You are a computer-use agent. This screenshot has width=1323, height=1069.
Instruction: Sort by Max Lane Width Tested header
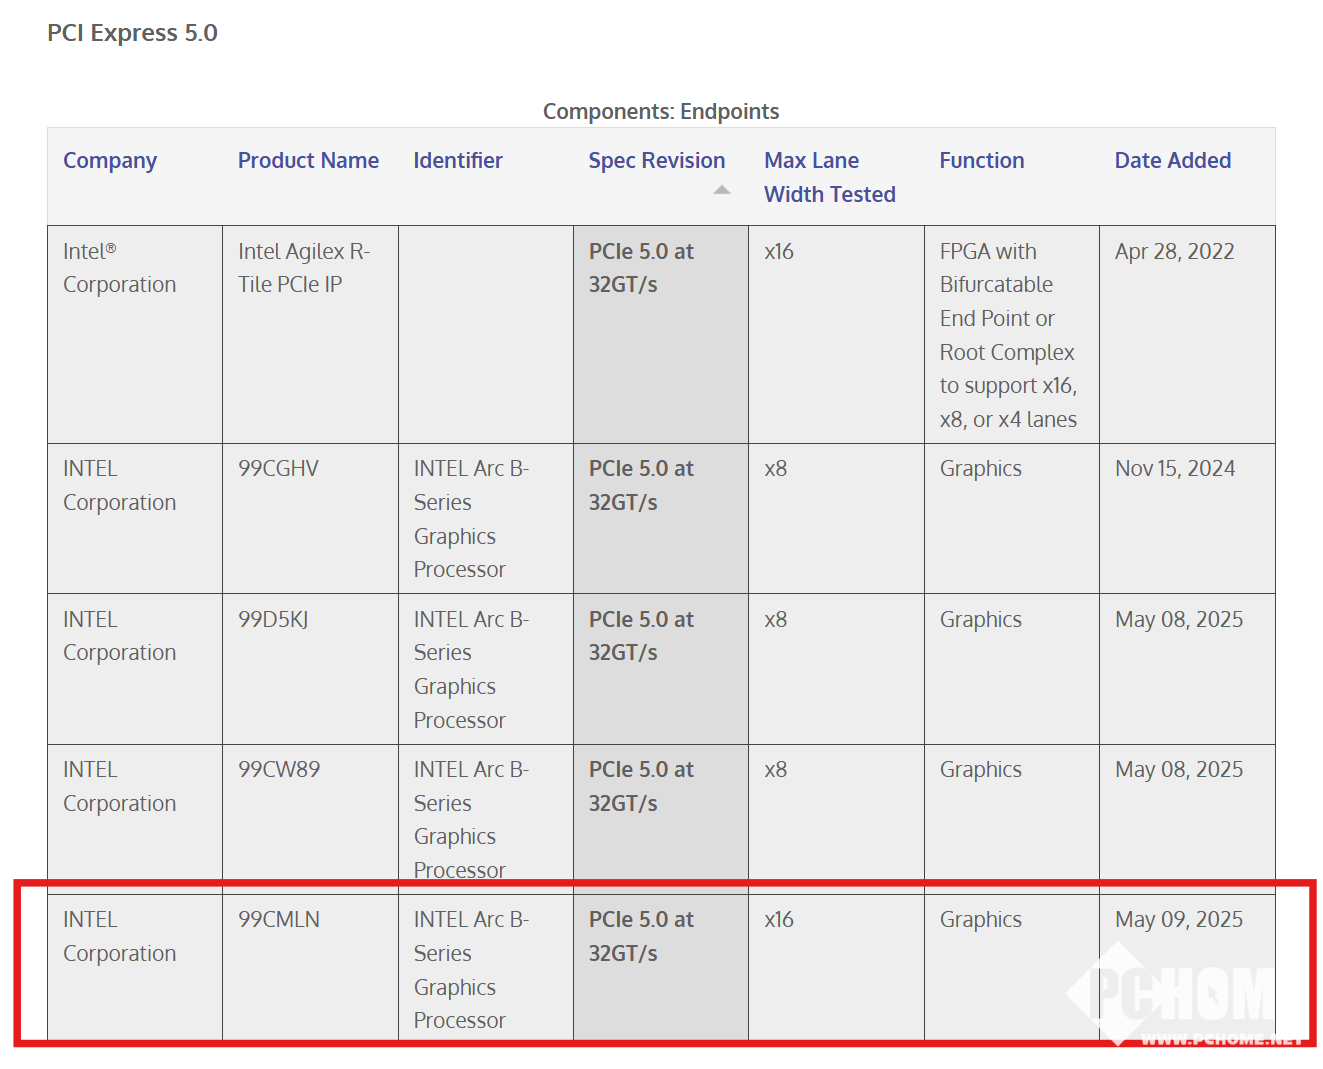click(x=829, y=178)
